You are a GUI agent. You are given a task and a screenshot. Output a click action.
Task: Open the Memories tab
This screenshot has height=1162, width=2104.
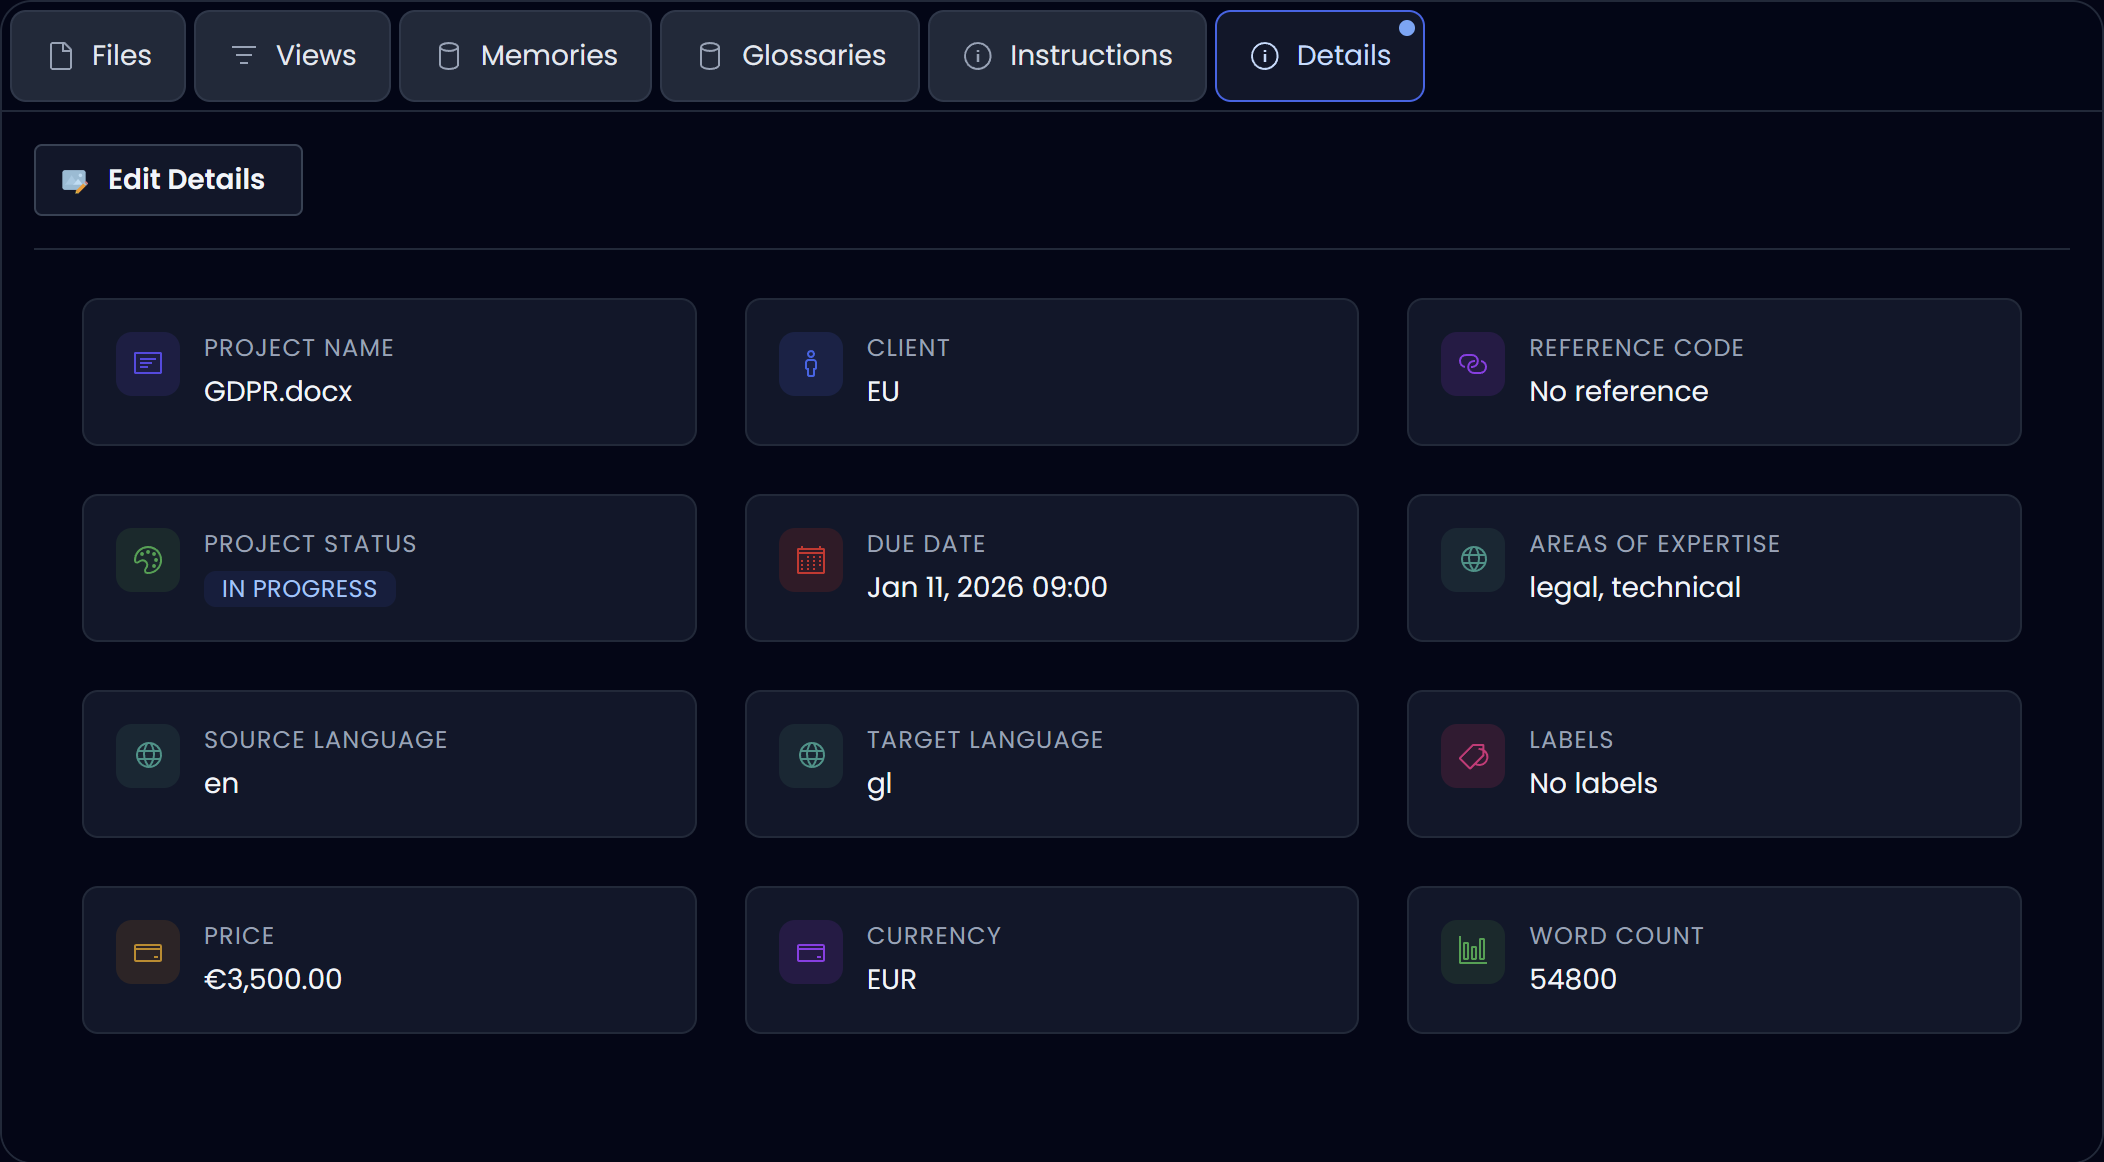[x=525, y=56]
